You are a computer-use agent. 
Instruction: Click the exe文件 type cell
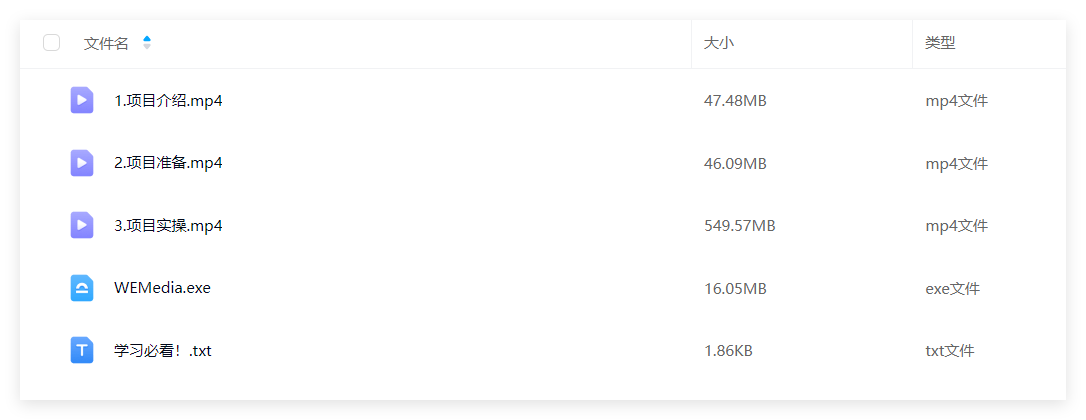tap(952, 288)
